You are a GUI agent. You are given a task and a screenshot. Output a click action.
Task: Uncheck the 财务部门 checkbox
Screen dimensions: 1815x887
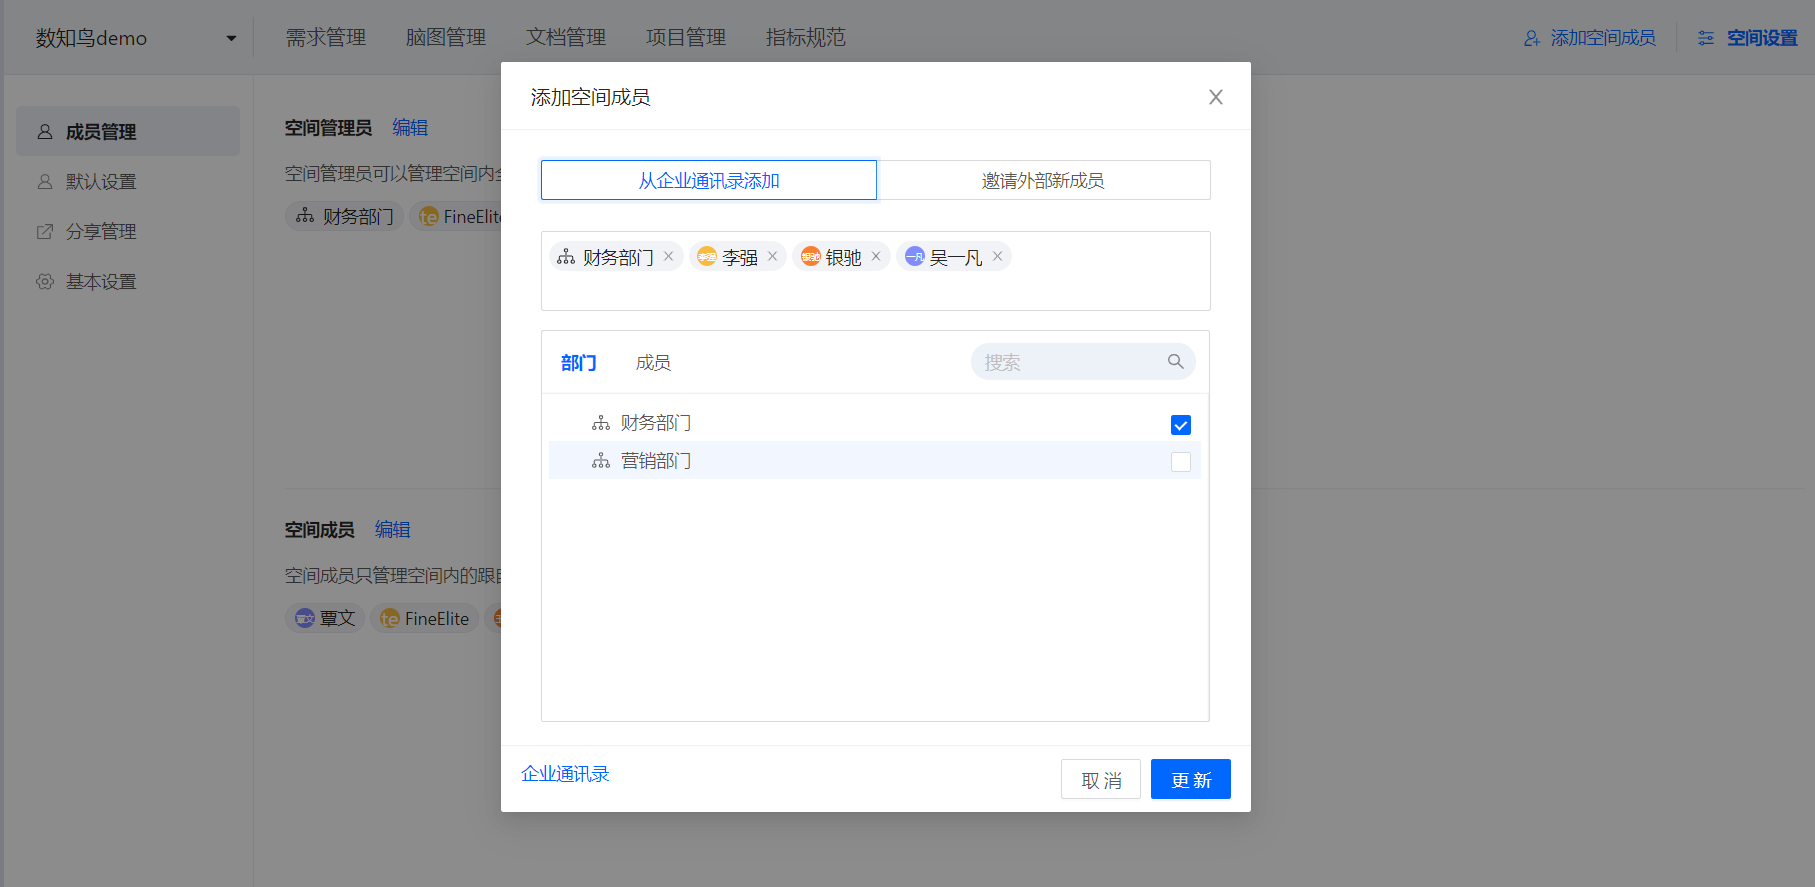pyautogui.click(x=1181, y=425)
